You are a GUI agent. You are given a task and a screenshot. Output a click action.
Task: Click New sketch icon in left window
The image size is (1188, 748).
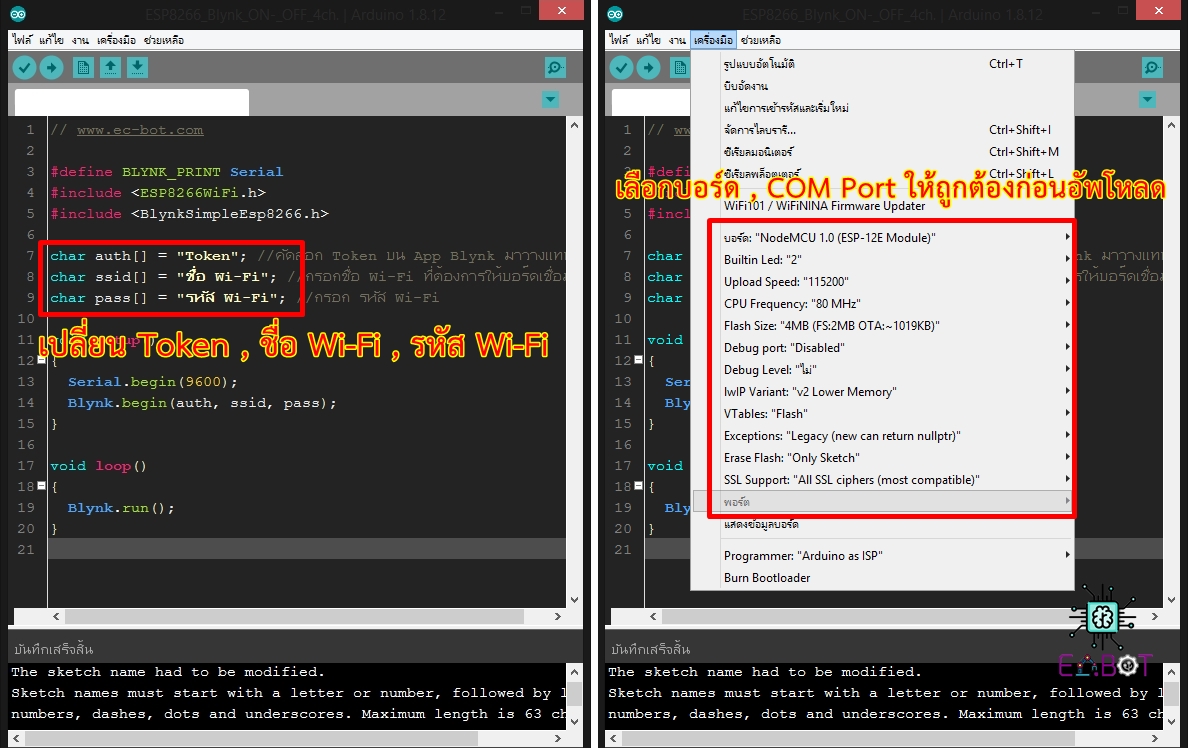coord(83,67)
